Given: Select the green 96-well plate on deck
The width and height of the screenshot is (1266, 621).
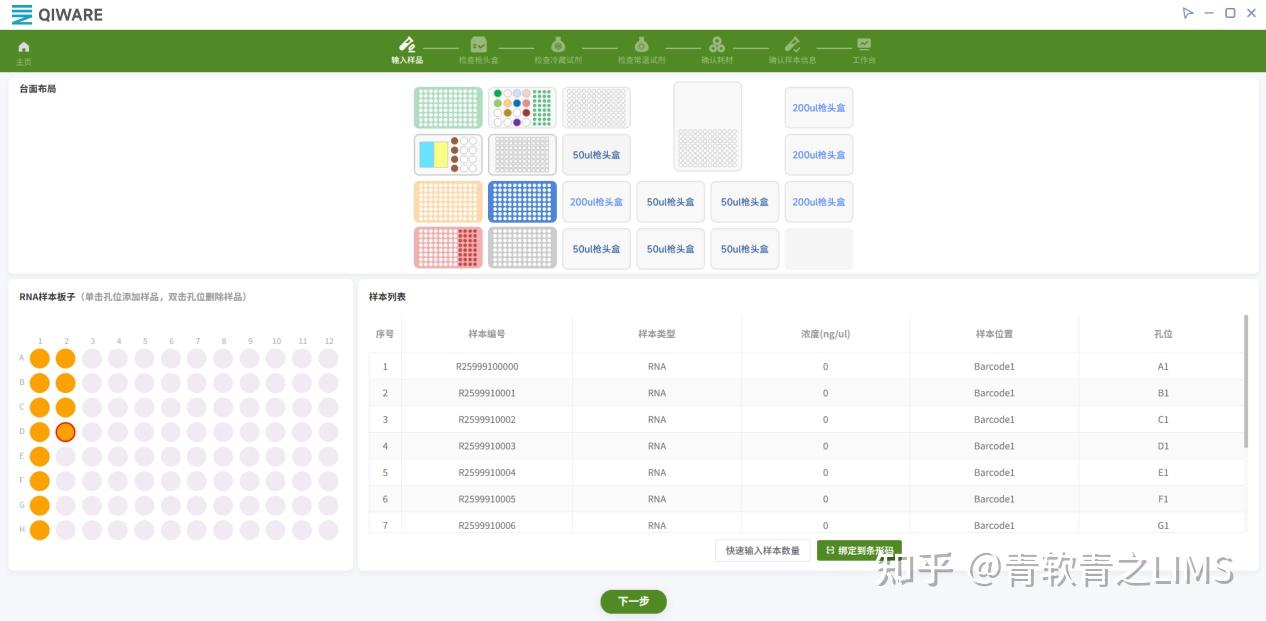Looking at the screenshot, I should coord(448,108).
